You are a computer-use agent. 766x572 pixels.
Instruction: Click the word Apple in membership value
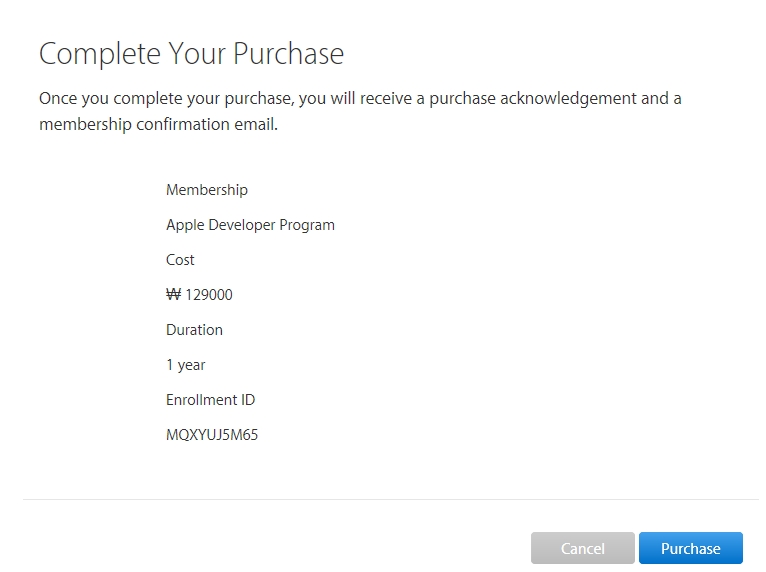tap(185, 225)
